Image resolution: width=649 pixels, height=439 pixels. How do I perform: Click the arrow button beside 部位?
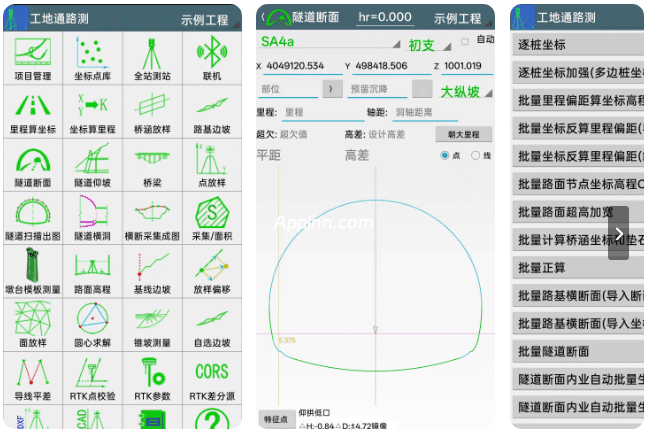tap(332, 89)
